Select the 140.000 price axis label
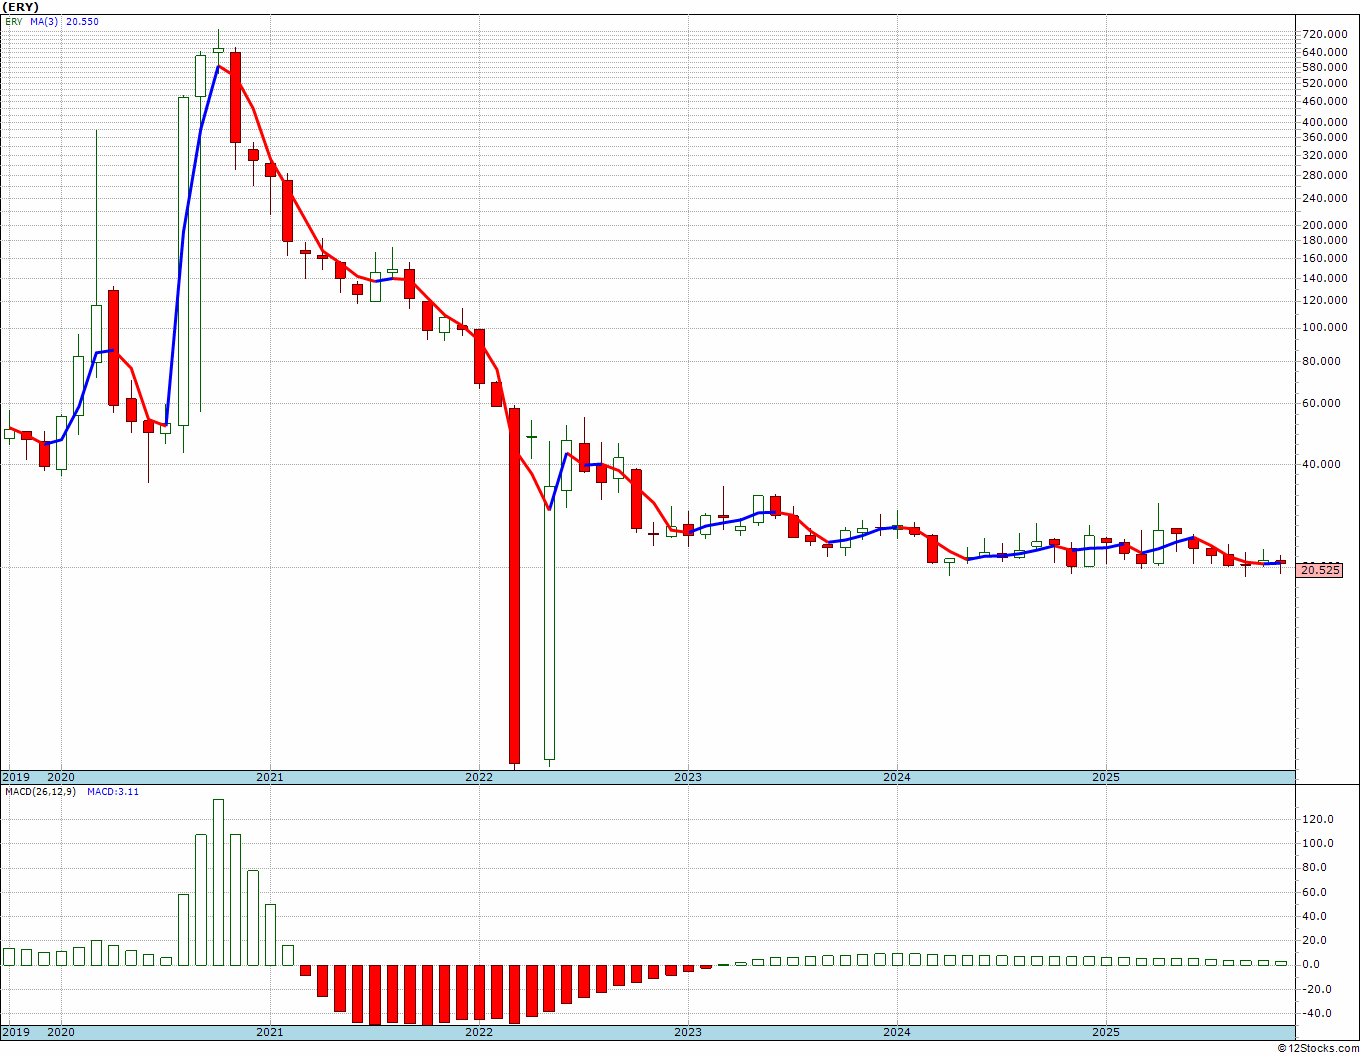 [1324, 279]
